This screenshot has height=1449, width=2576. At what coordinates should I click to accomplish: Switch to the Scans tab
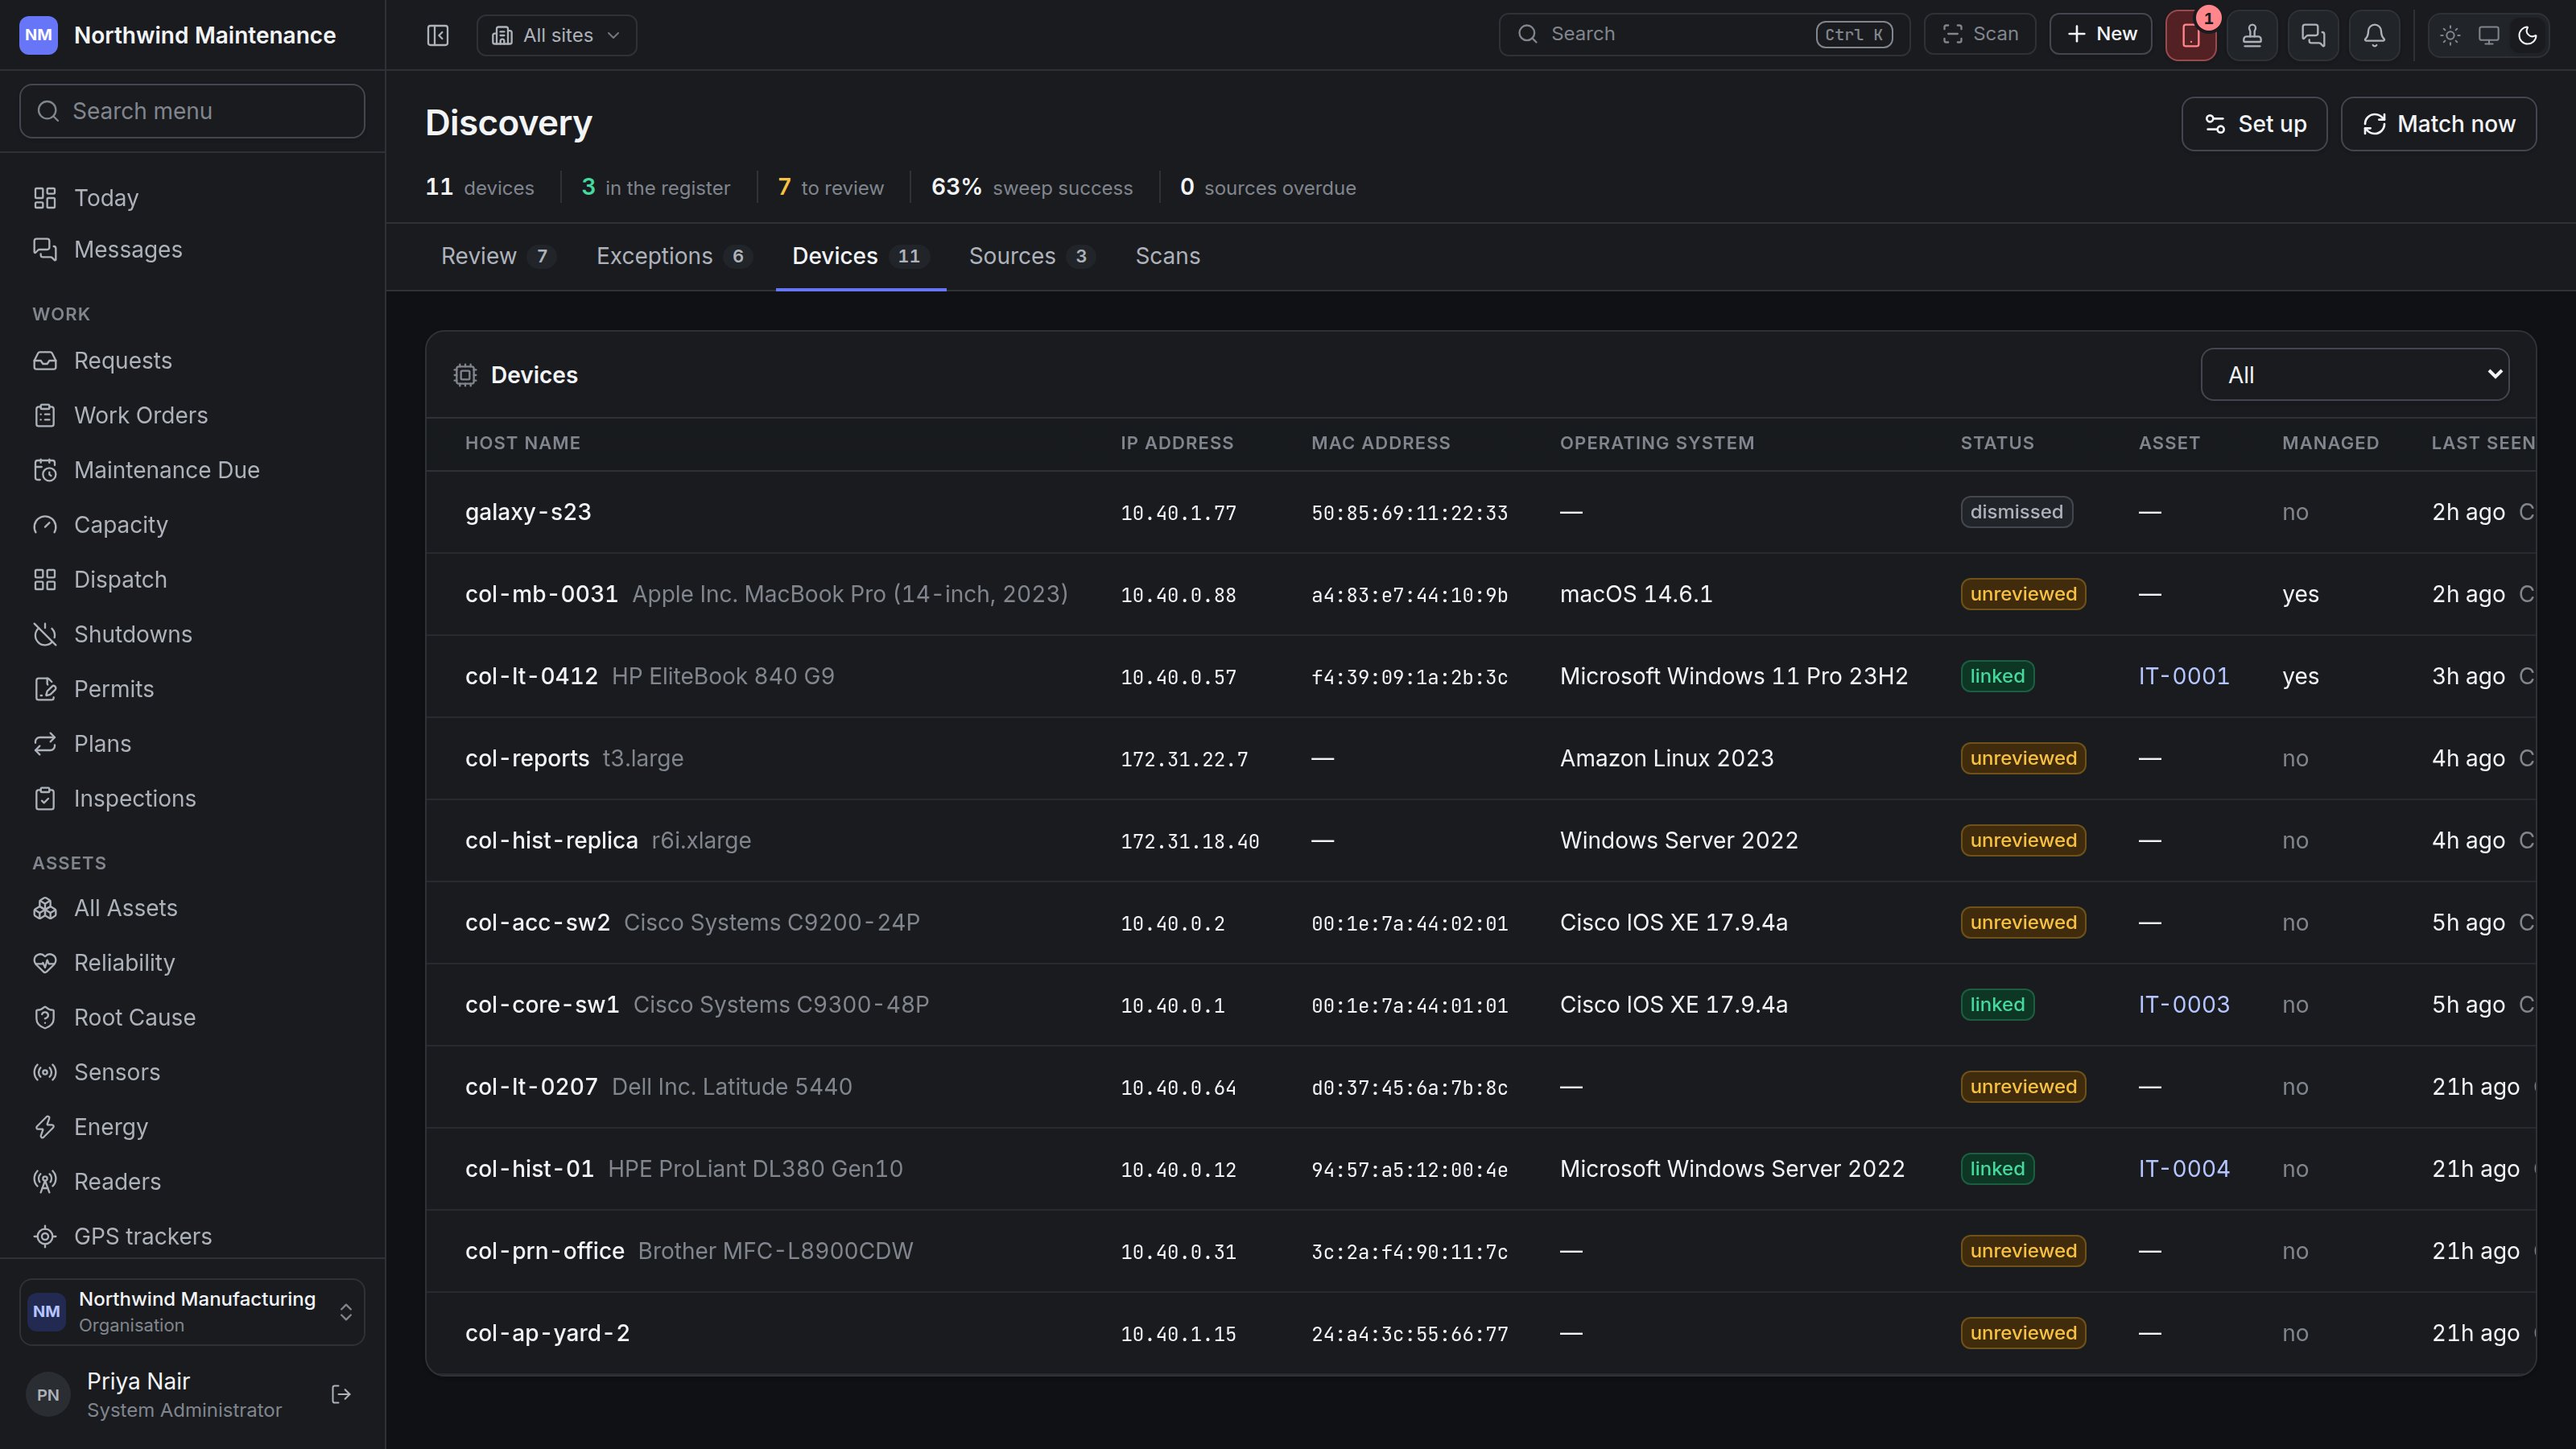(1168, 256)
